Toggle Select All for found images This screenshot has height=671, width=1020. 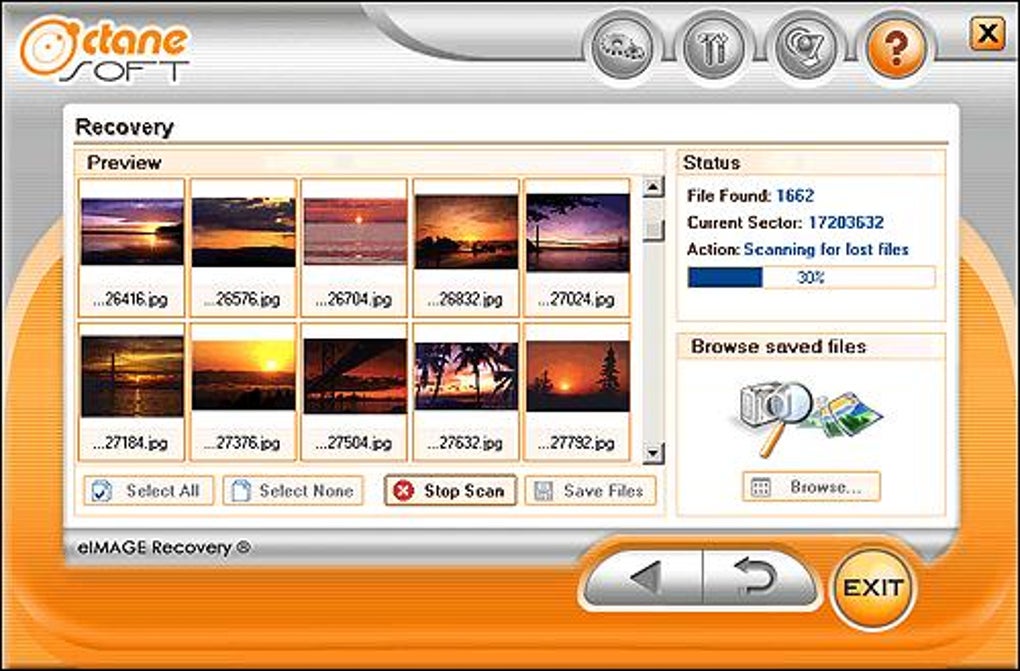click(x=148, y=491)
